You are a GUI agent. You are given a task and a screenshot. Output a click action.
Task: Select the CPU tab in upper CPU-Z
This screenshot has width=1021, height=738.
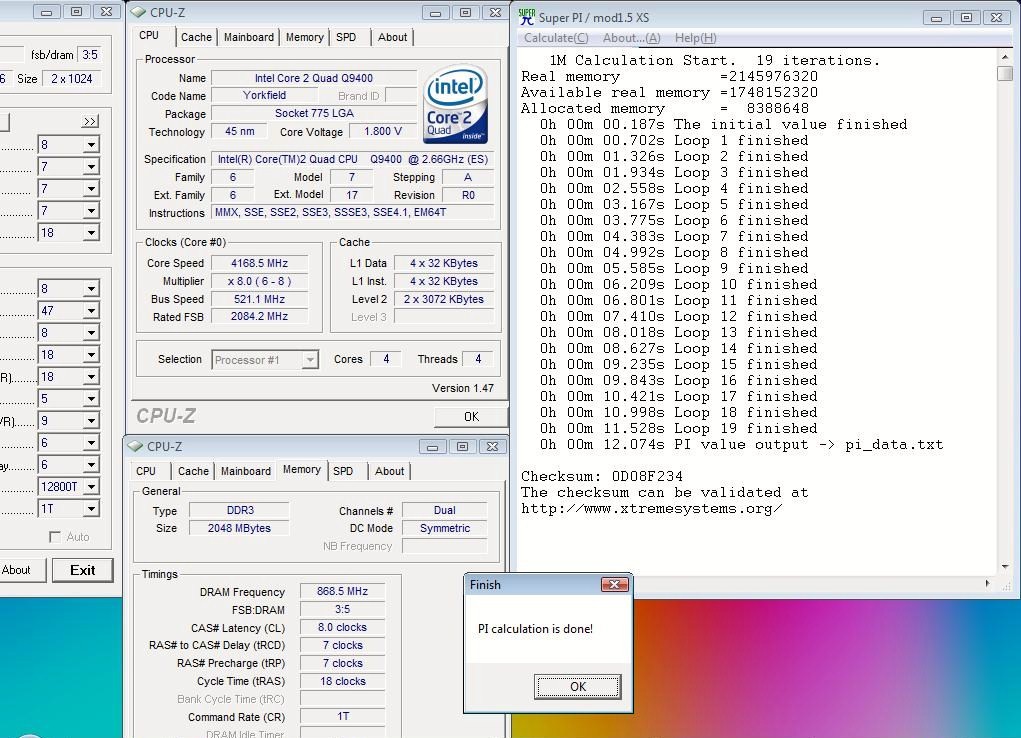[149, 36]
